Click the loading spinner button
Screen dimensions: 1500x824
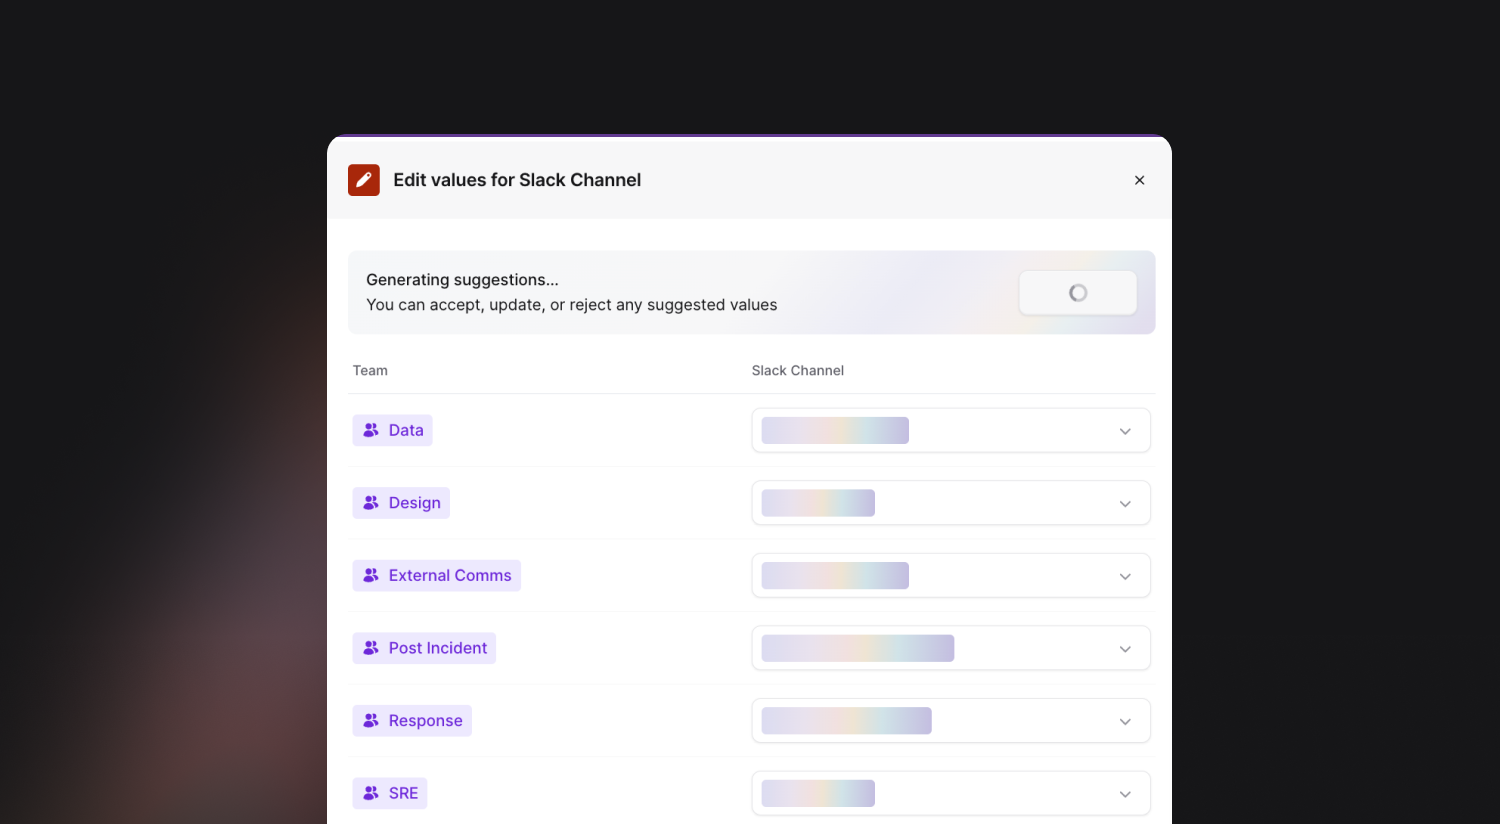point(1077,293)
